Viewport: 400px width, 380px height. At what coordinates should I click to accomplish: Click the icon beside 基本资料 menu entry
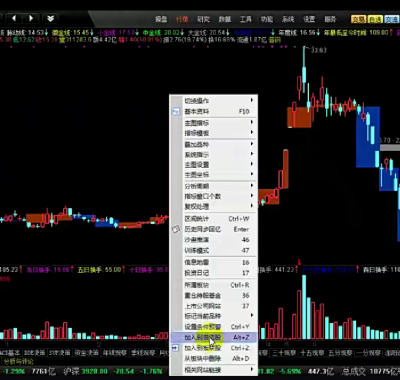click(176, 111)
